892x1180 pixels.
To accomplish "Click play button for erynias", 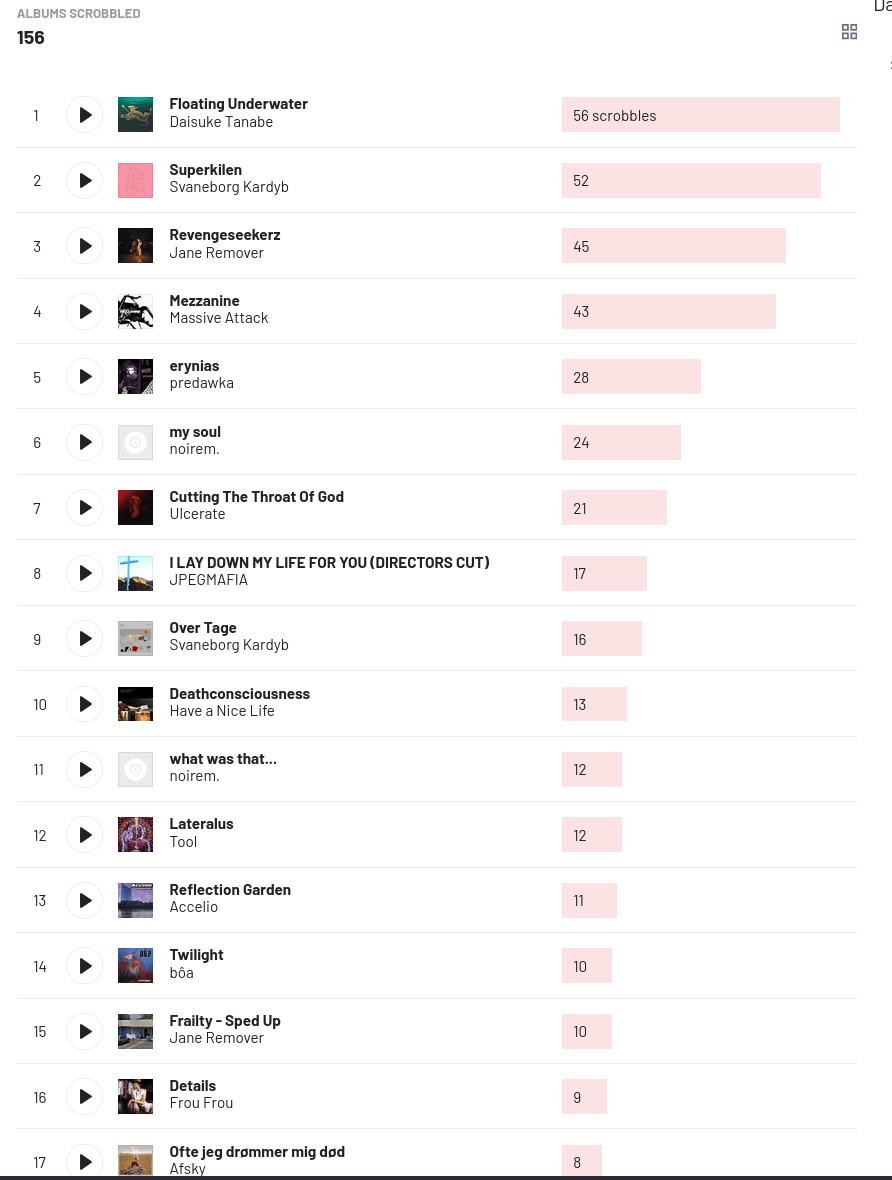I will pyautogui.click(x=85, y=377).
